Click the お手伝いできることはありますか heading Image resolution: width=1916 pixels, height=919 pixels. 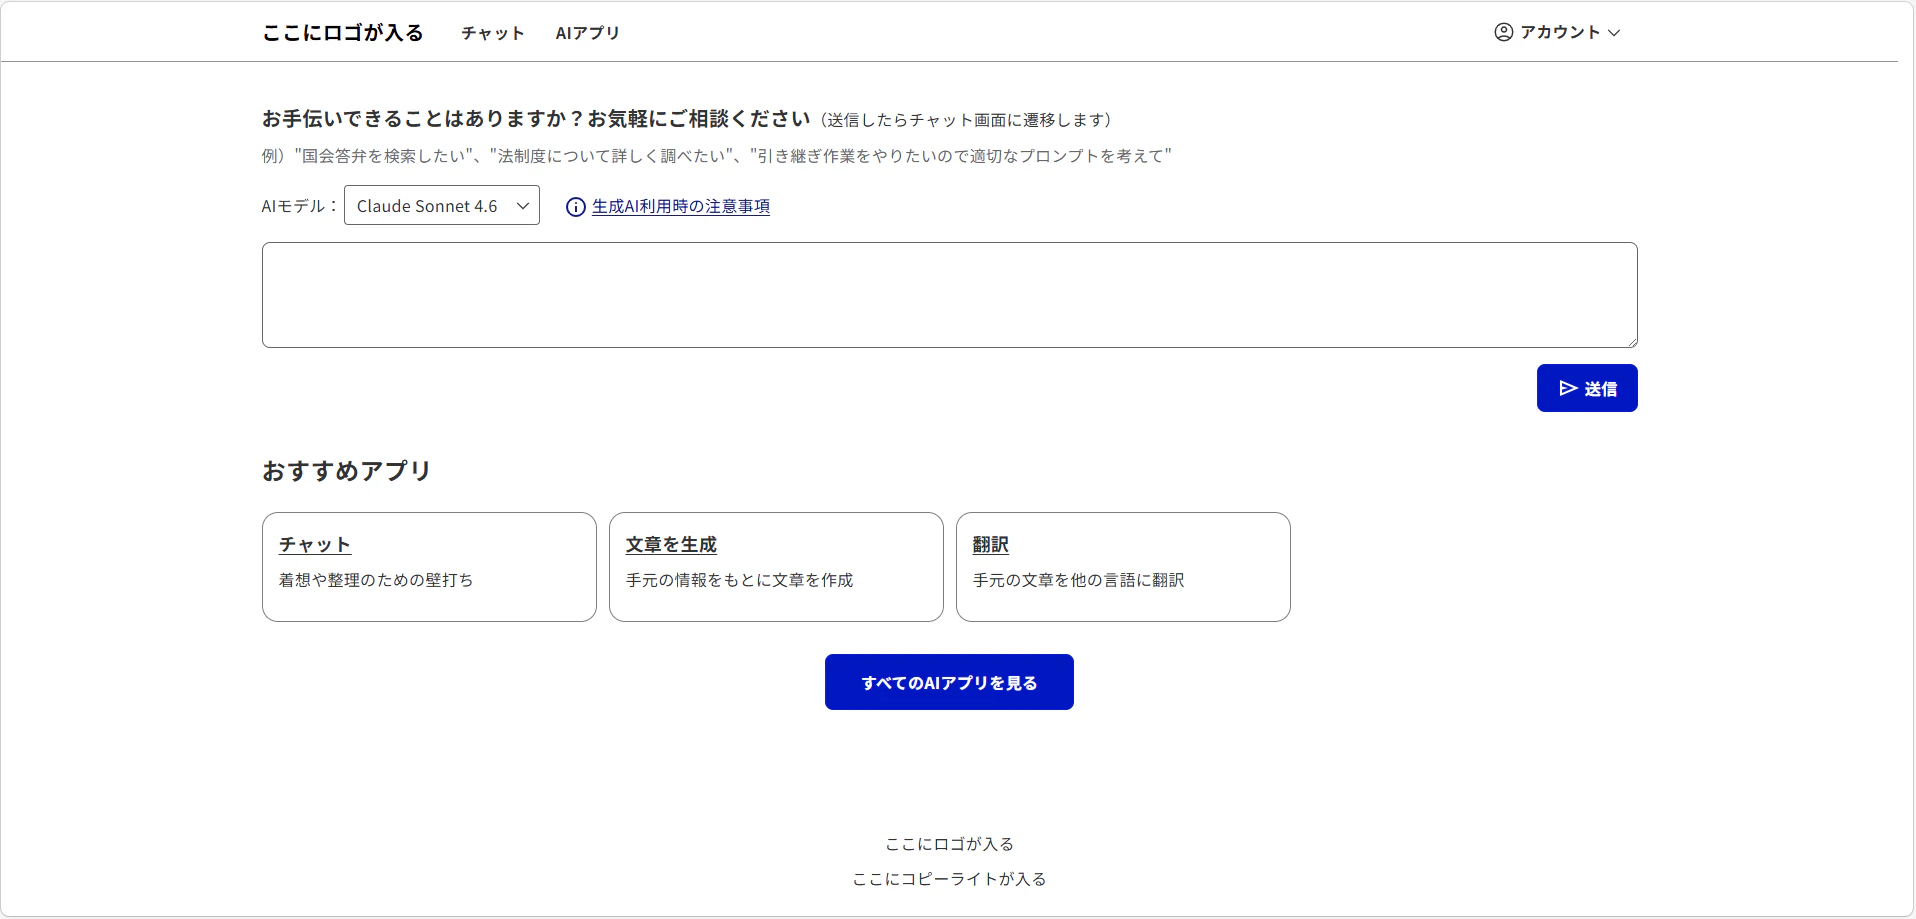pyautogui.click(x=536, y=119)
